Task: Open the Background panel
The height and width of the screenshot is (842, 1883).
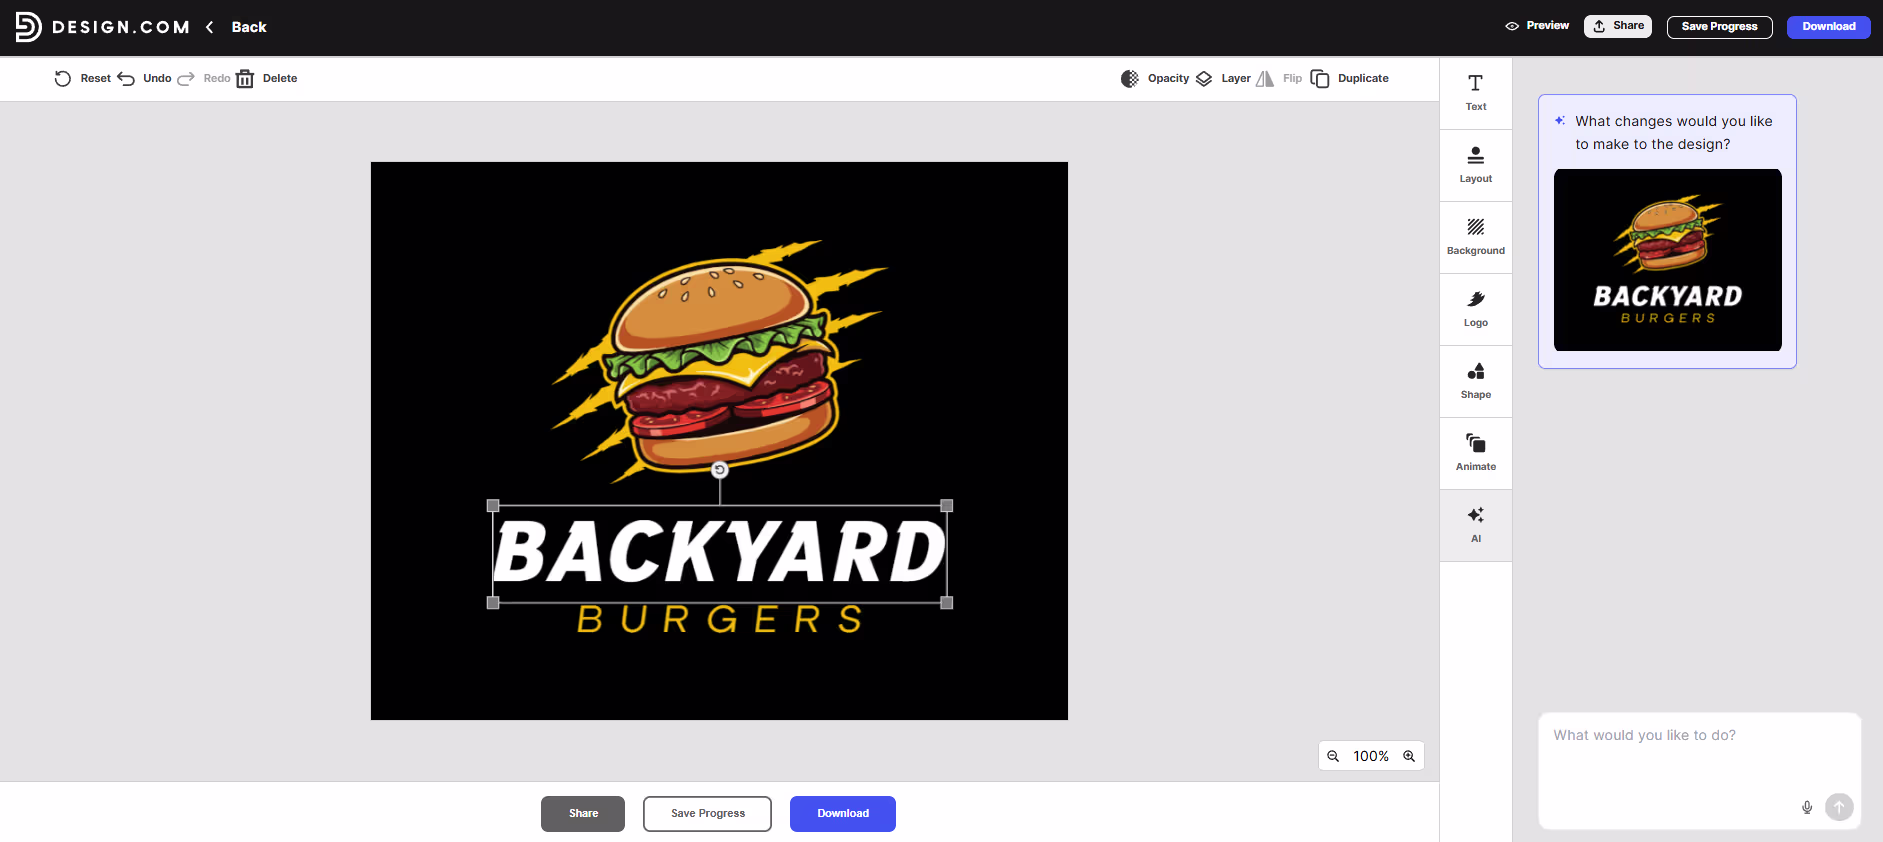Action: [1476, 237]
